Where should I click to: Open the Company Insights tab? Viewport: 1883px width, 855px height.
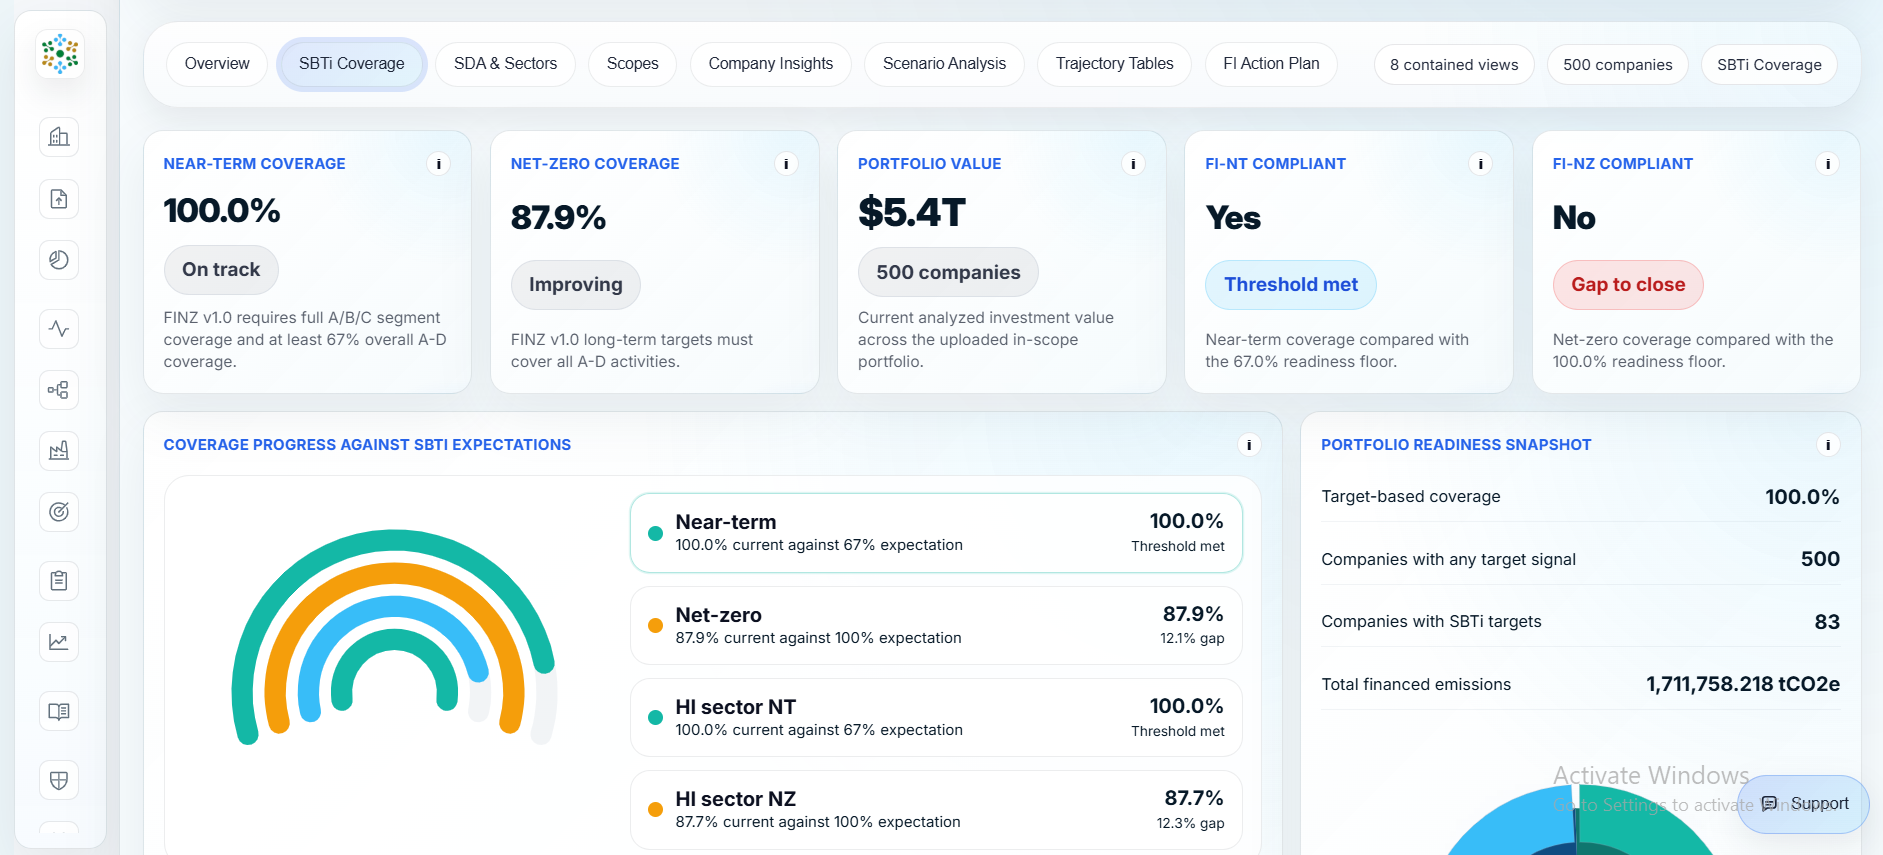click(771, 64)
